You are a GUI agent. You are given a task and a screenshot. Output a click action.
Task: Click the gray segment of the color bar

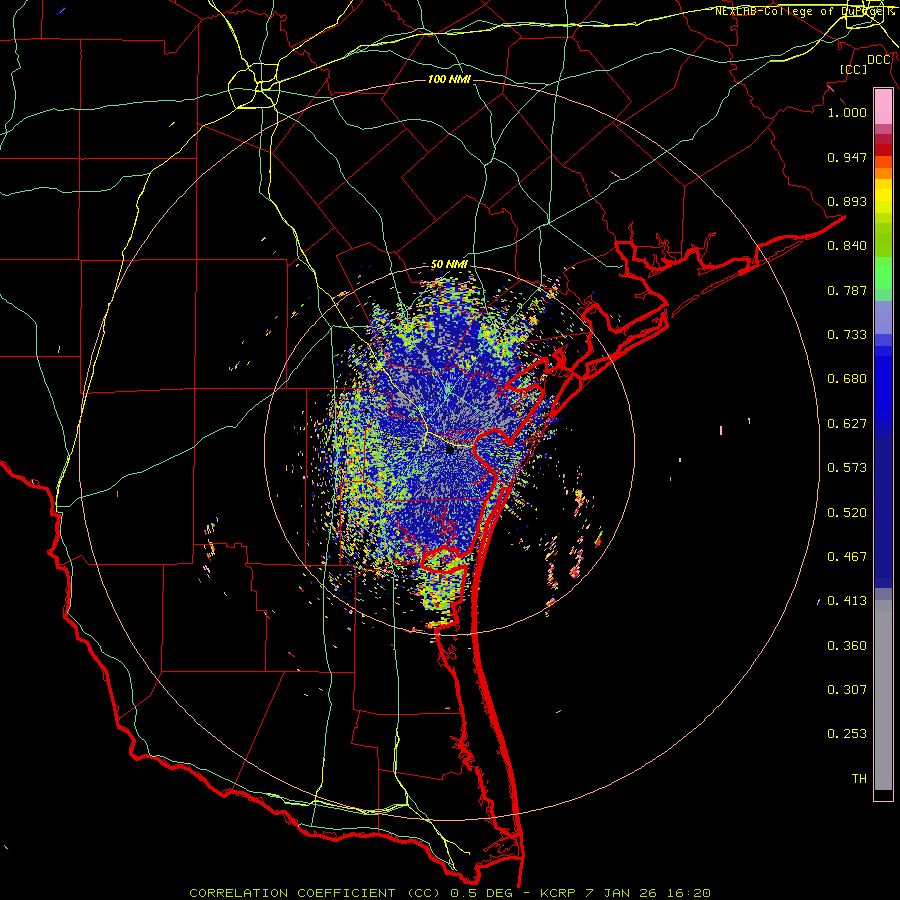[x=883, y=695]
